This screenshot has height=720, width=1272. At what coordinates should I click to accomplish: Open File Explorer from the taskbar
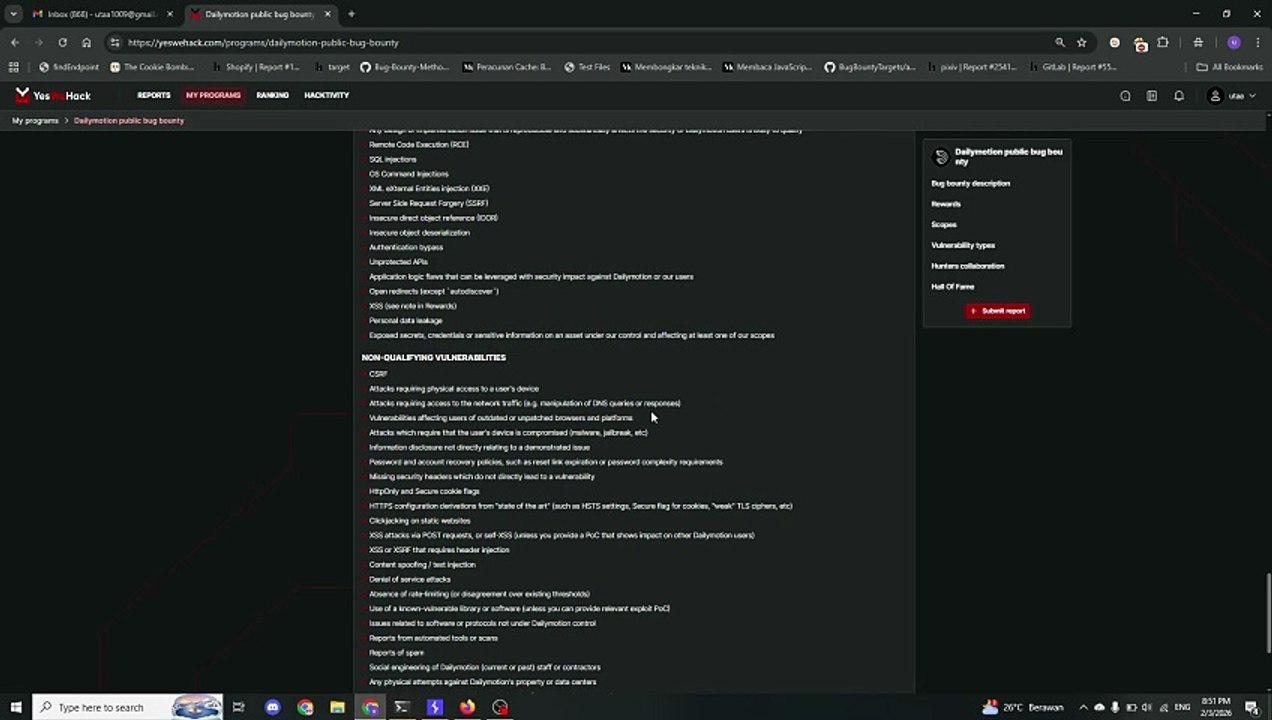(337, 707)
